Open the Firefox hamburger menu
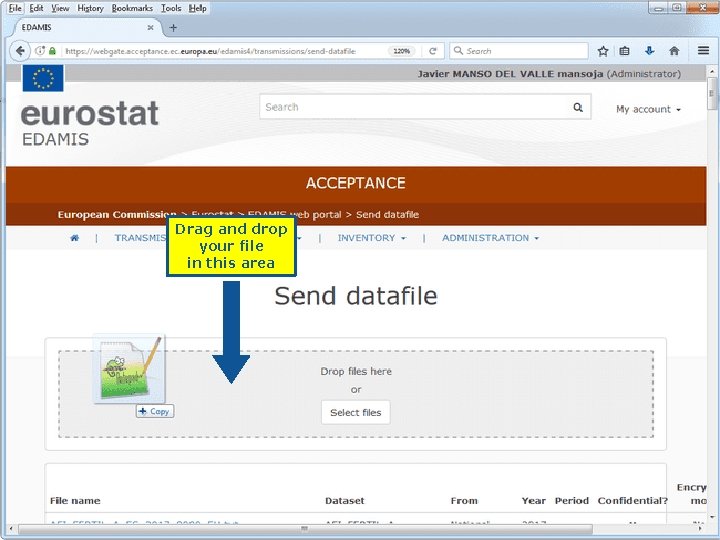Image resolution: width=720 pixels, height=540 pixels. 703,51
